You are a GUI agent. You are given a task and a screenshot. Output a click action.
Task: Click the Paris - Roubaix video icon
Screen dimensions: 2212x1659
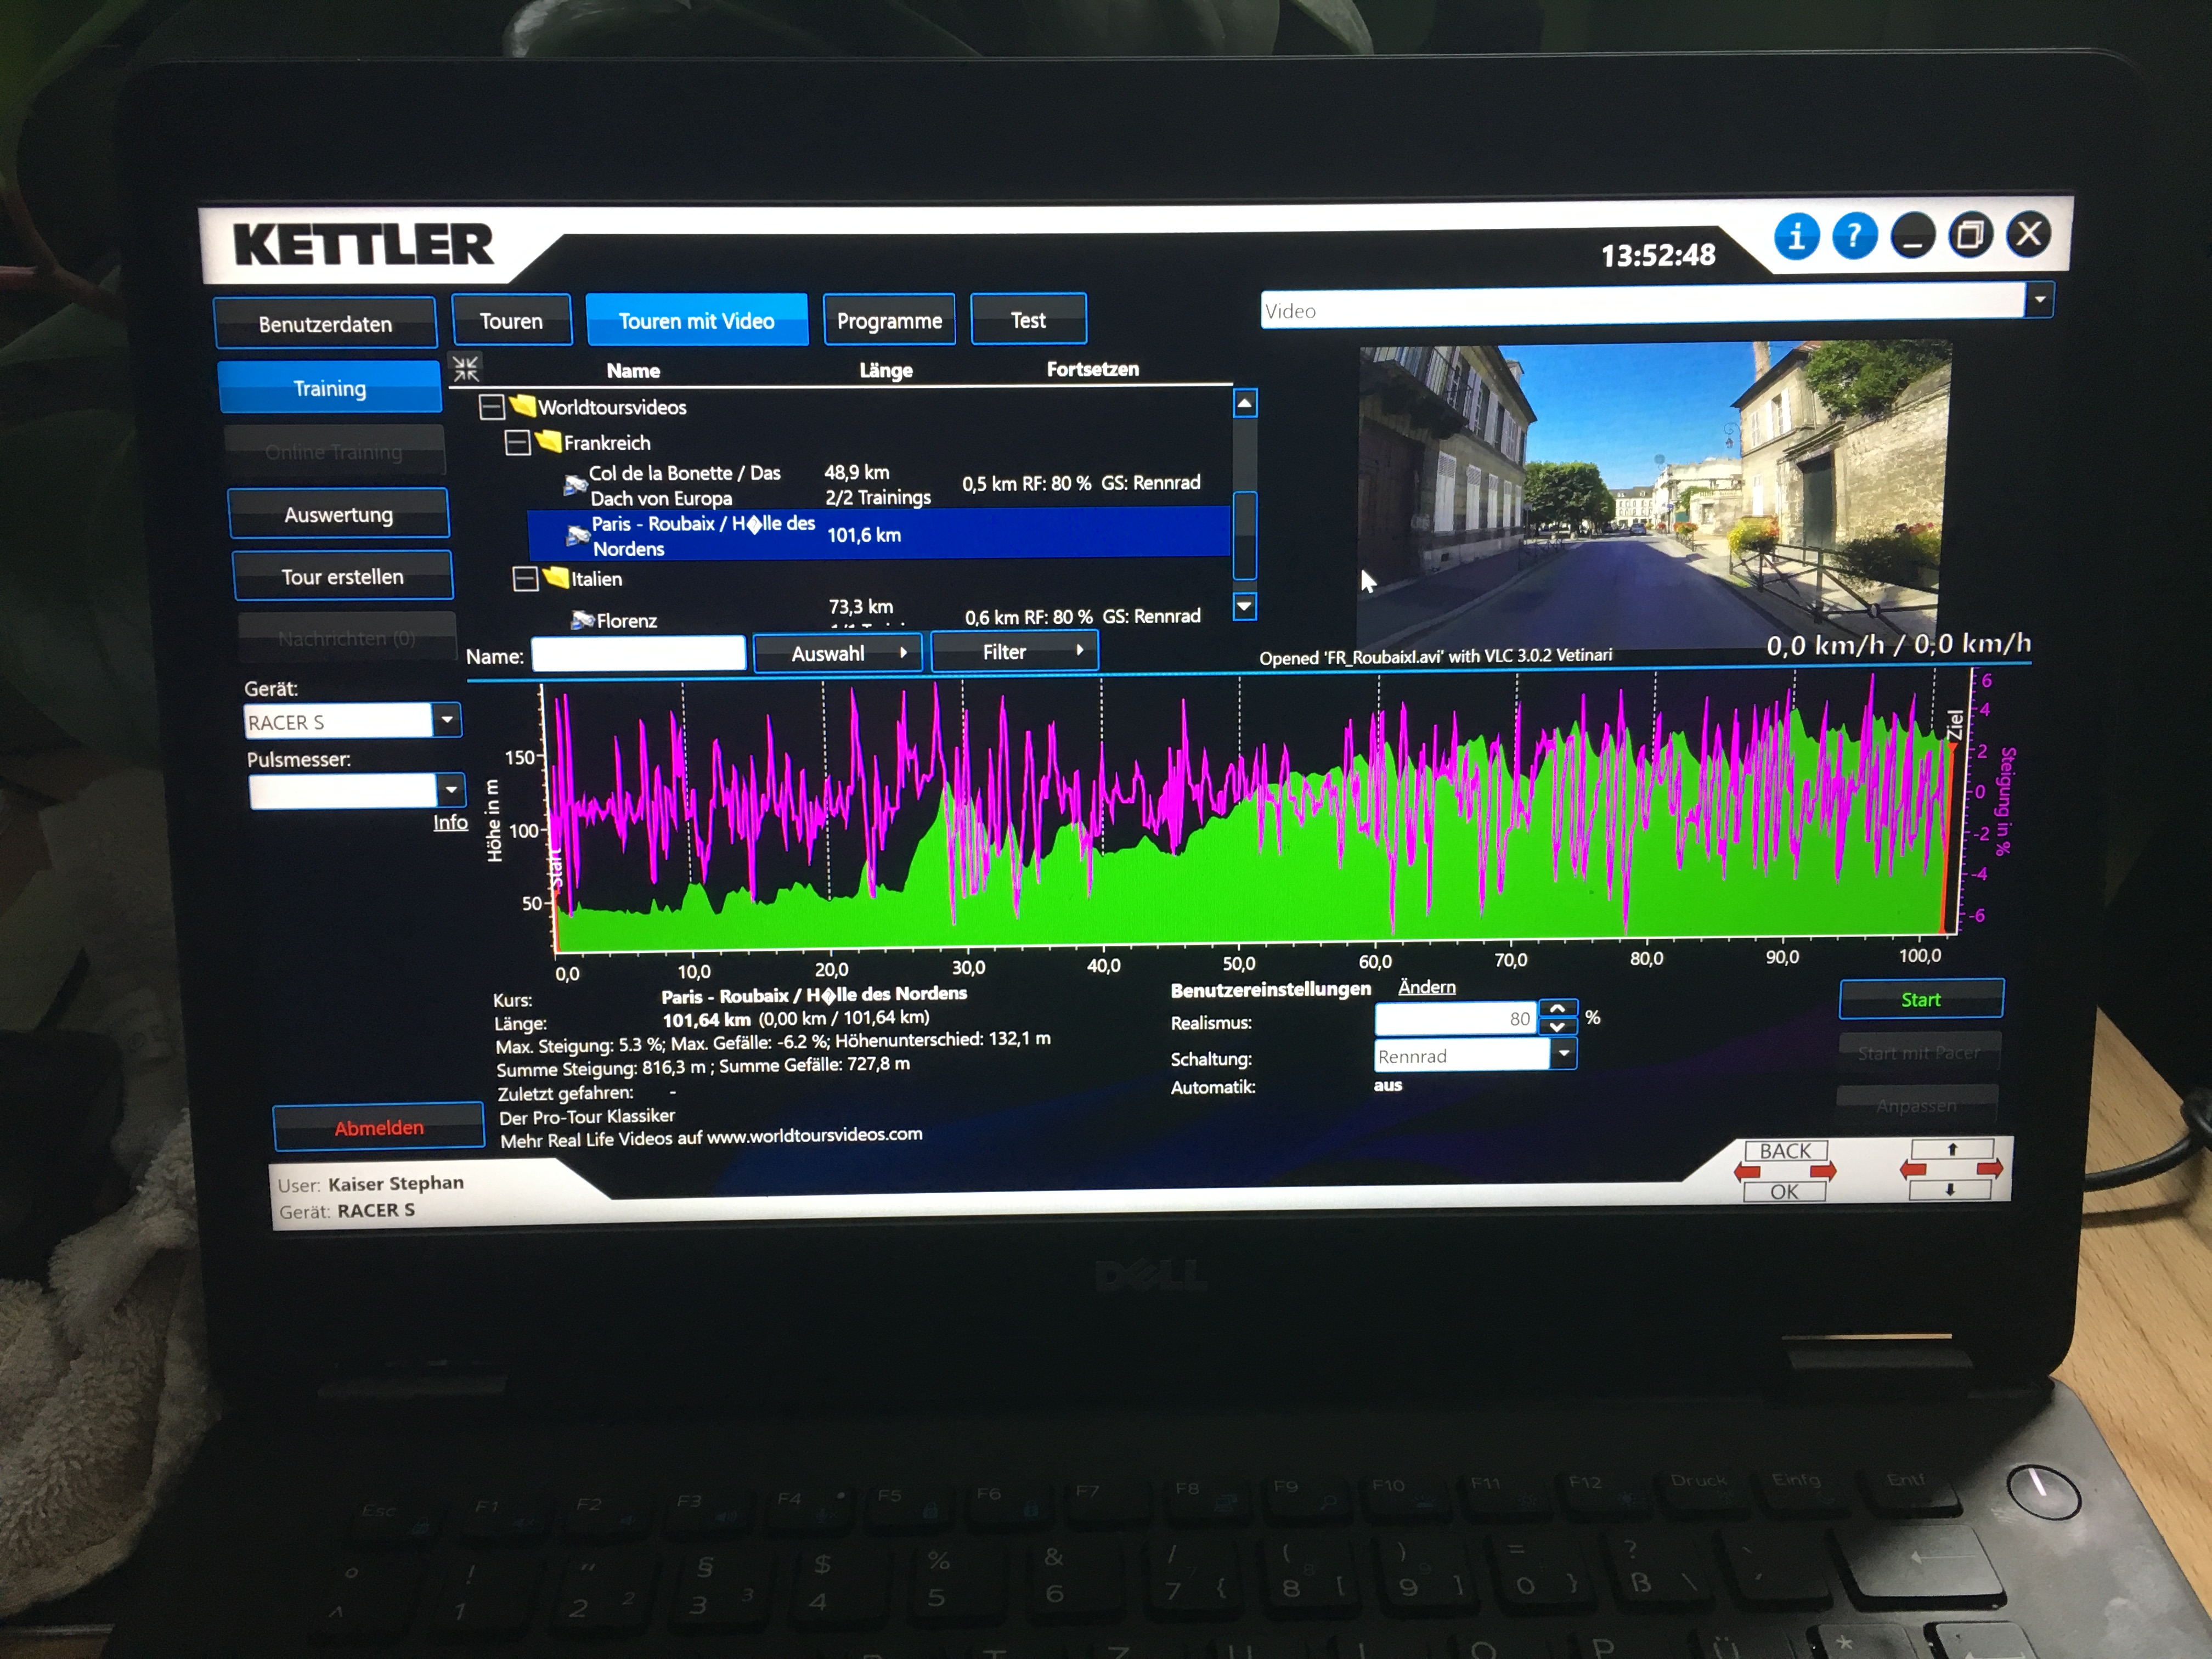point(578,535)
